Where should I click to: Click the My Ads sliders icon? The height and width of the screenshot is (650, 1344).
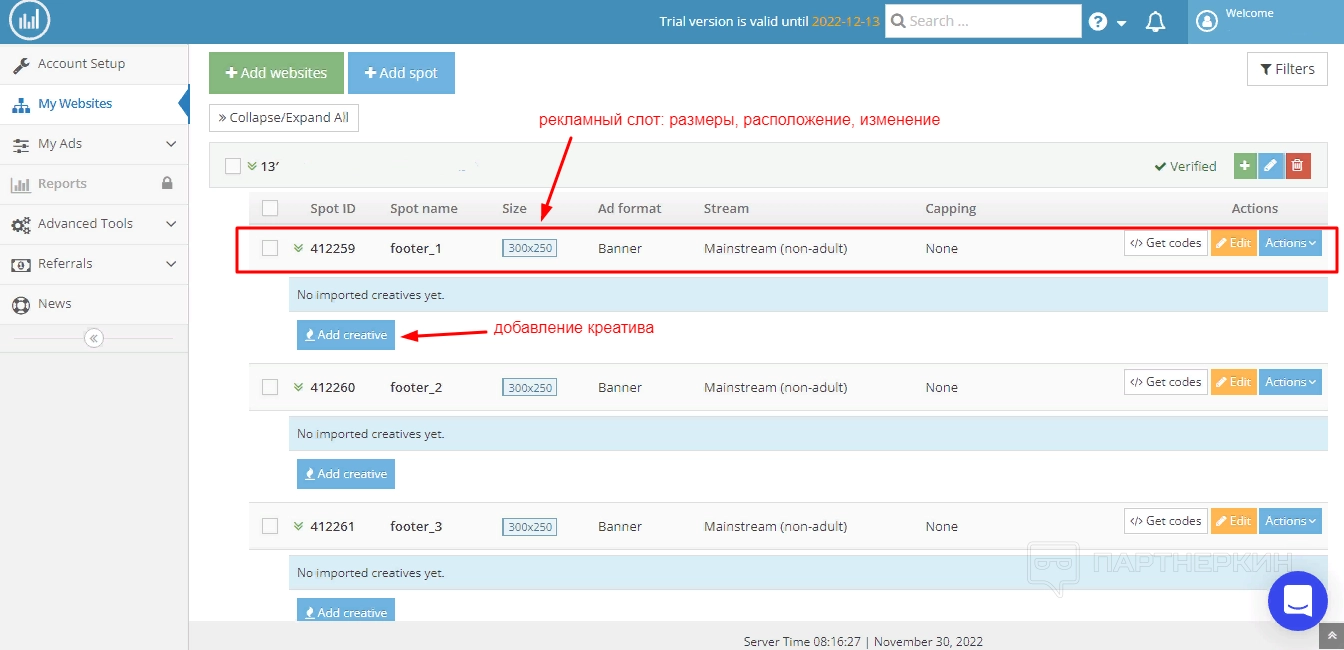[x=20, y=144]
